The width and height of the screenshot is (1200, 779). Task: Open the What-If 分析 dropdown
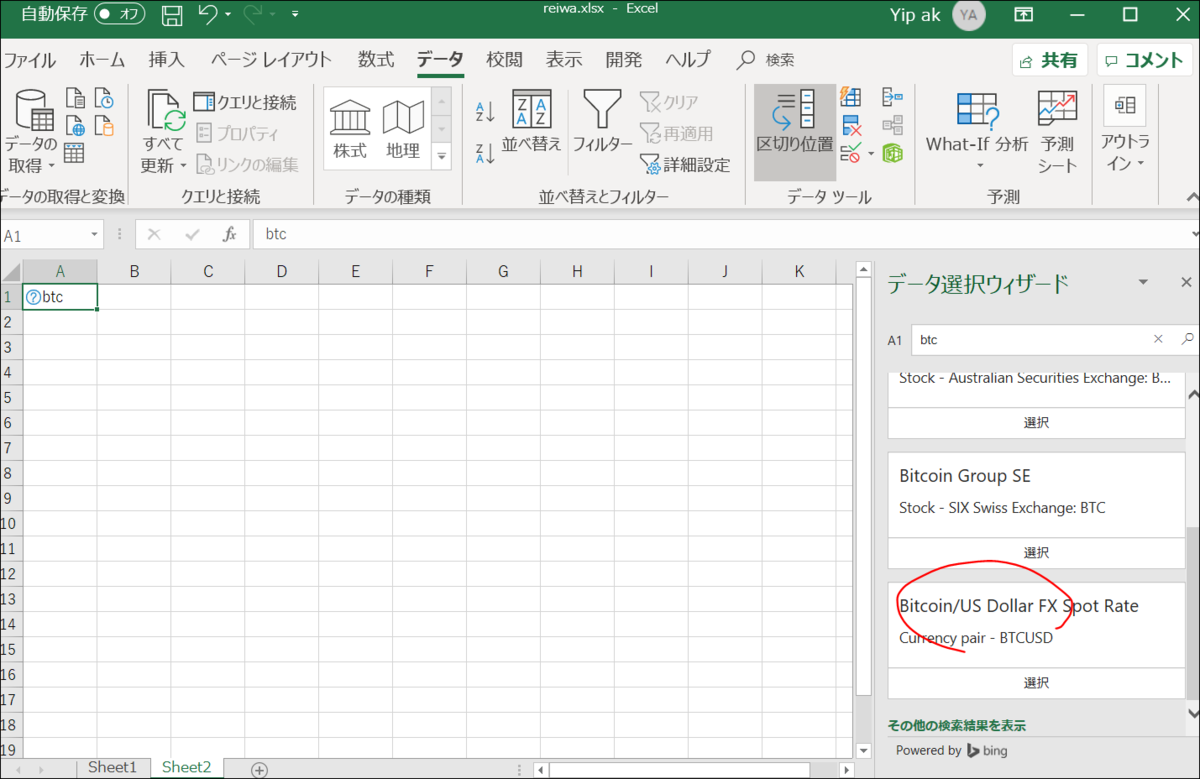click(977, 132)
